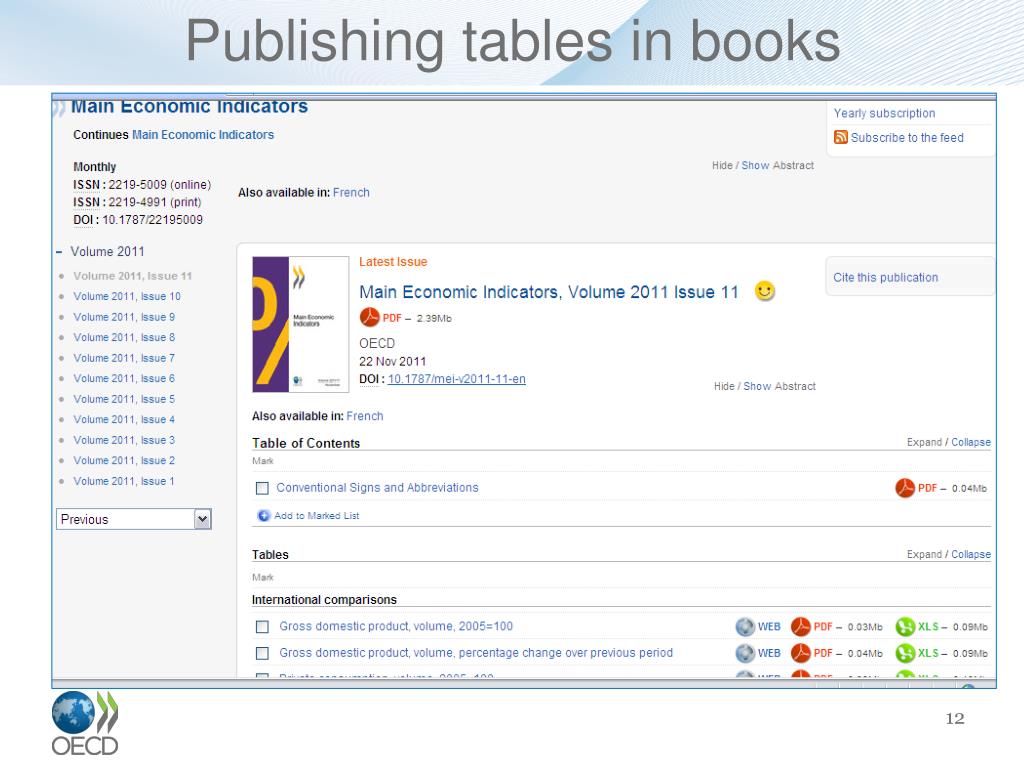Open WEB icon for GDP percentage change row
The image size is (1024, 768).
744,652
